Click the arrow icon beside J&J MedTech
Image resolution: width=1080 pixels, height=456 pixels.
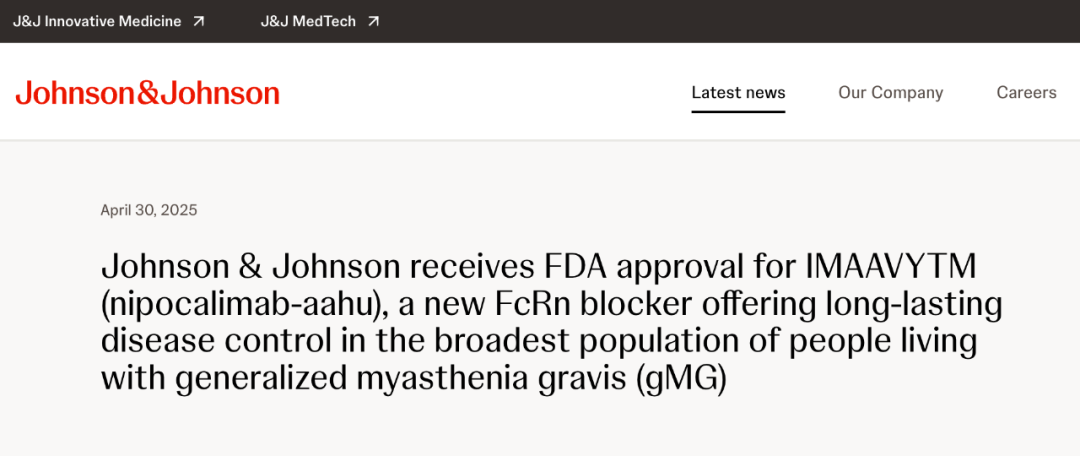click(373, 21)
